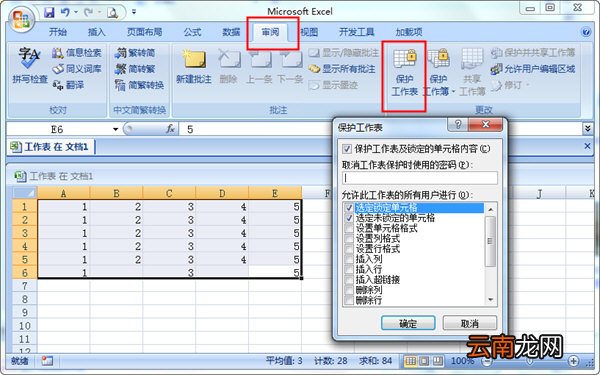Toggle 保护工作表及锁定的单元格内容 checkbox
This screenshot has height=375, width=600.
(347, 149)
